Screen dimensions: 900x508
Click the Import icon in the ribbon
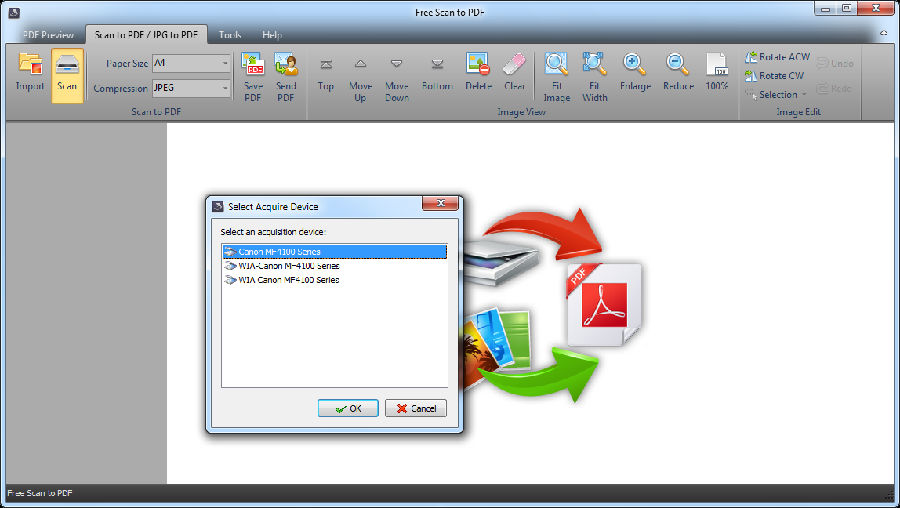coord(29,72)
